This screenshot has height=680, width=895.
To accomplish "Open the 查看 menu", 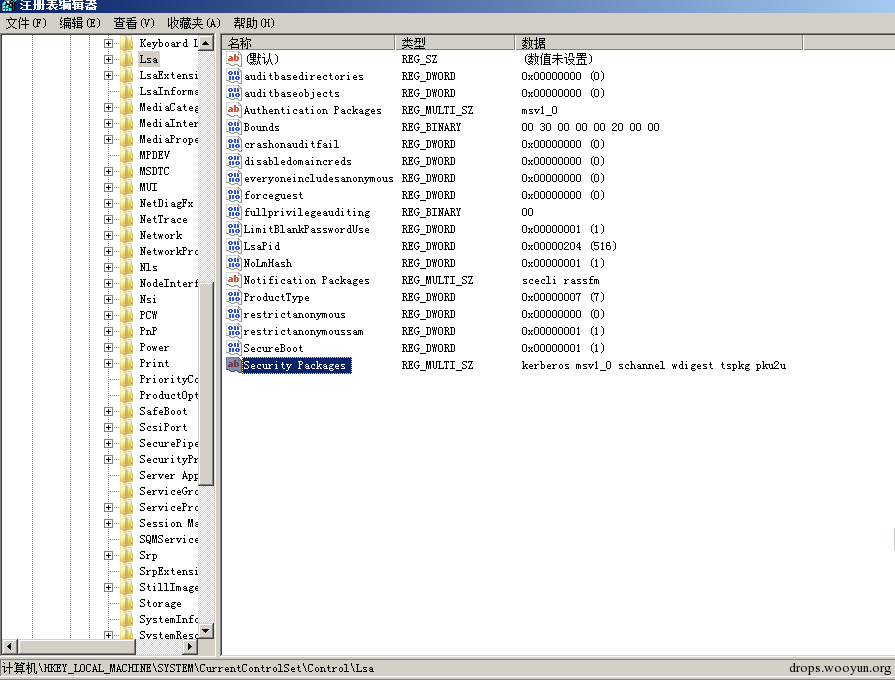I will tap(132, 22).
